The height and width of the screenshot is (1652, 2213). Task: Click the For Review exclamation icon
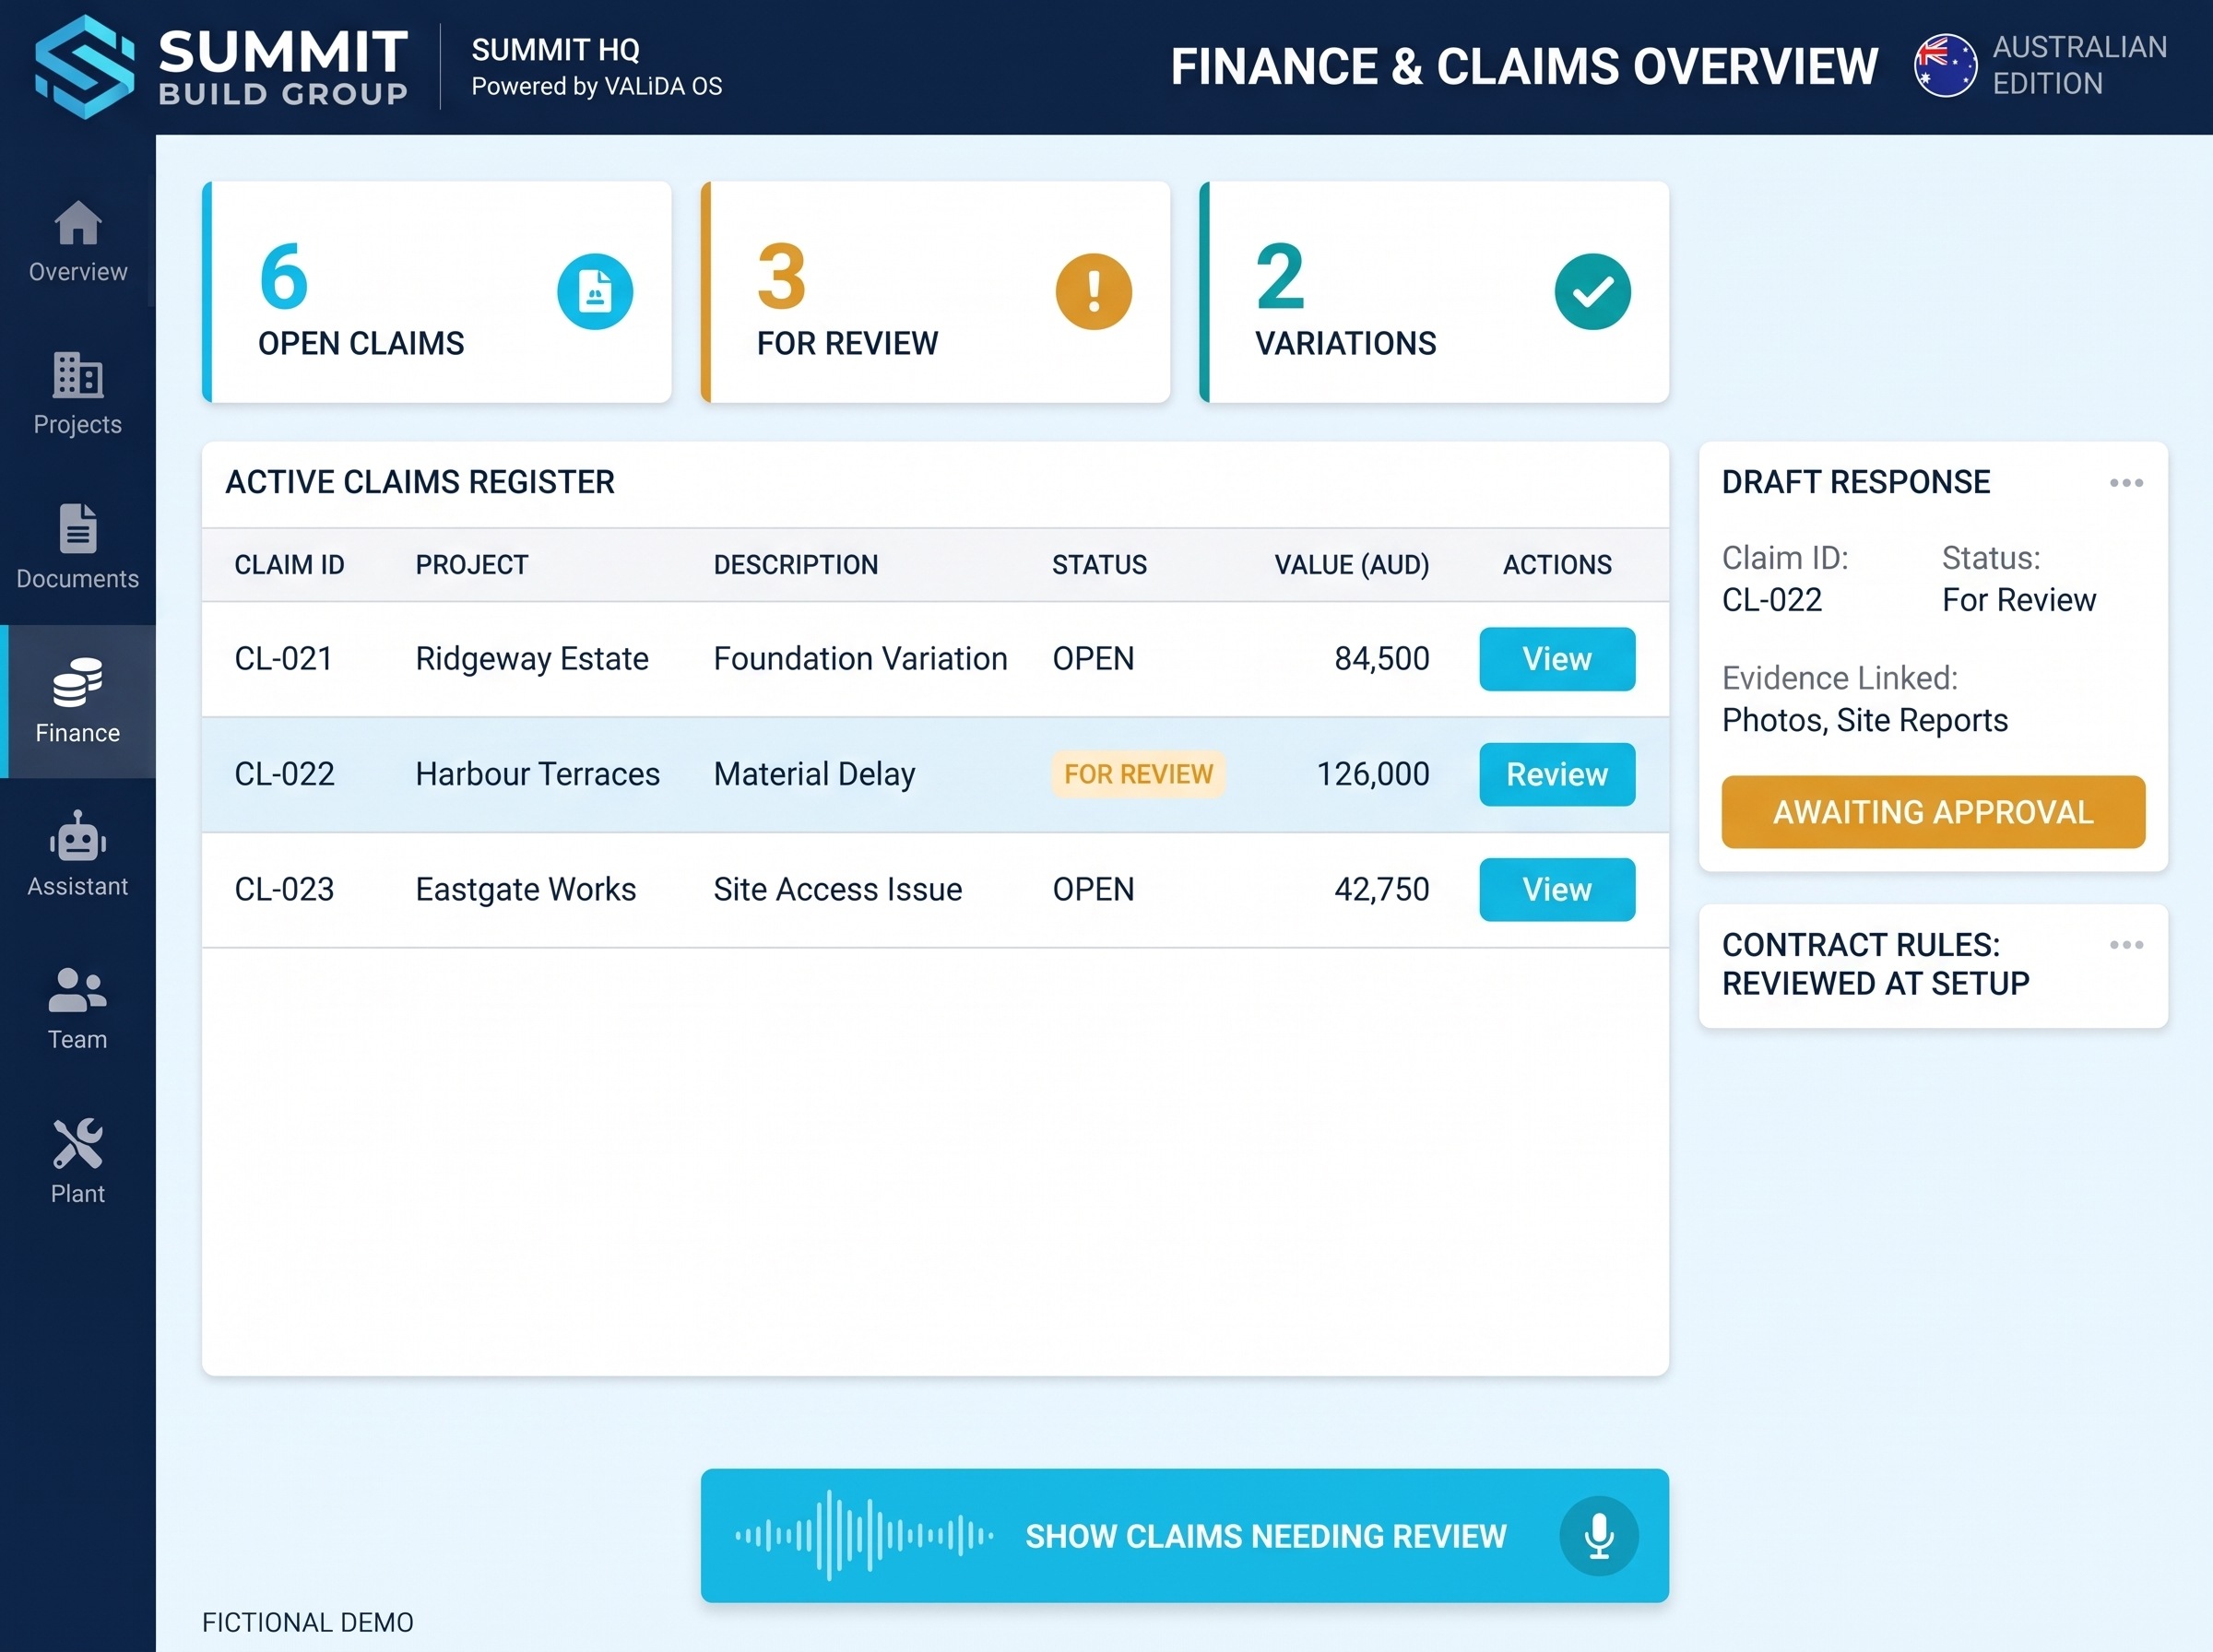click(1094, 292)
